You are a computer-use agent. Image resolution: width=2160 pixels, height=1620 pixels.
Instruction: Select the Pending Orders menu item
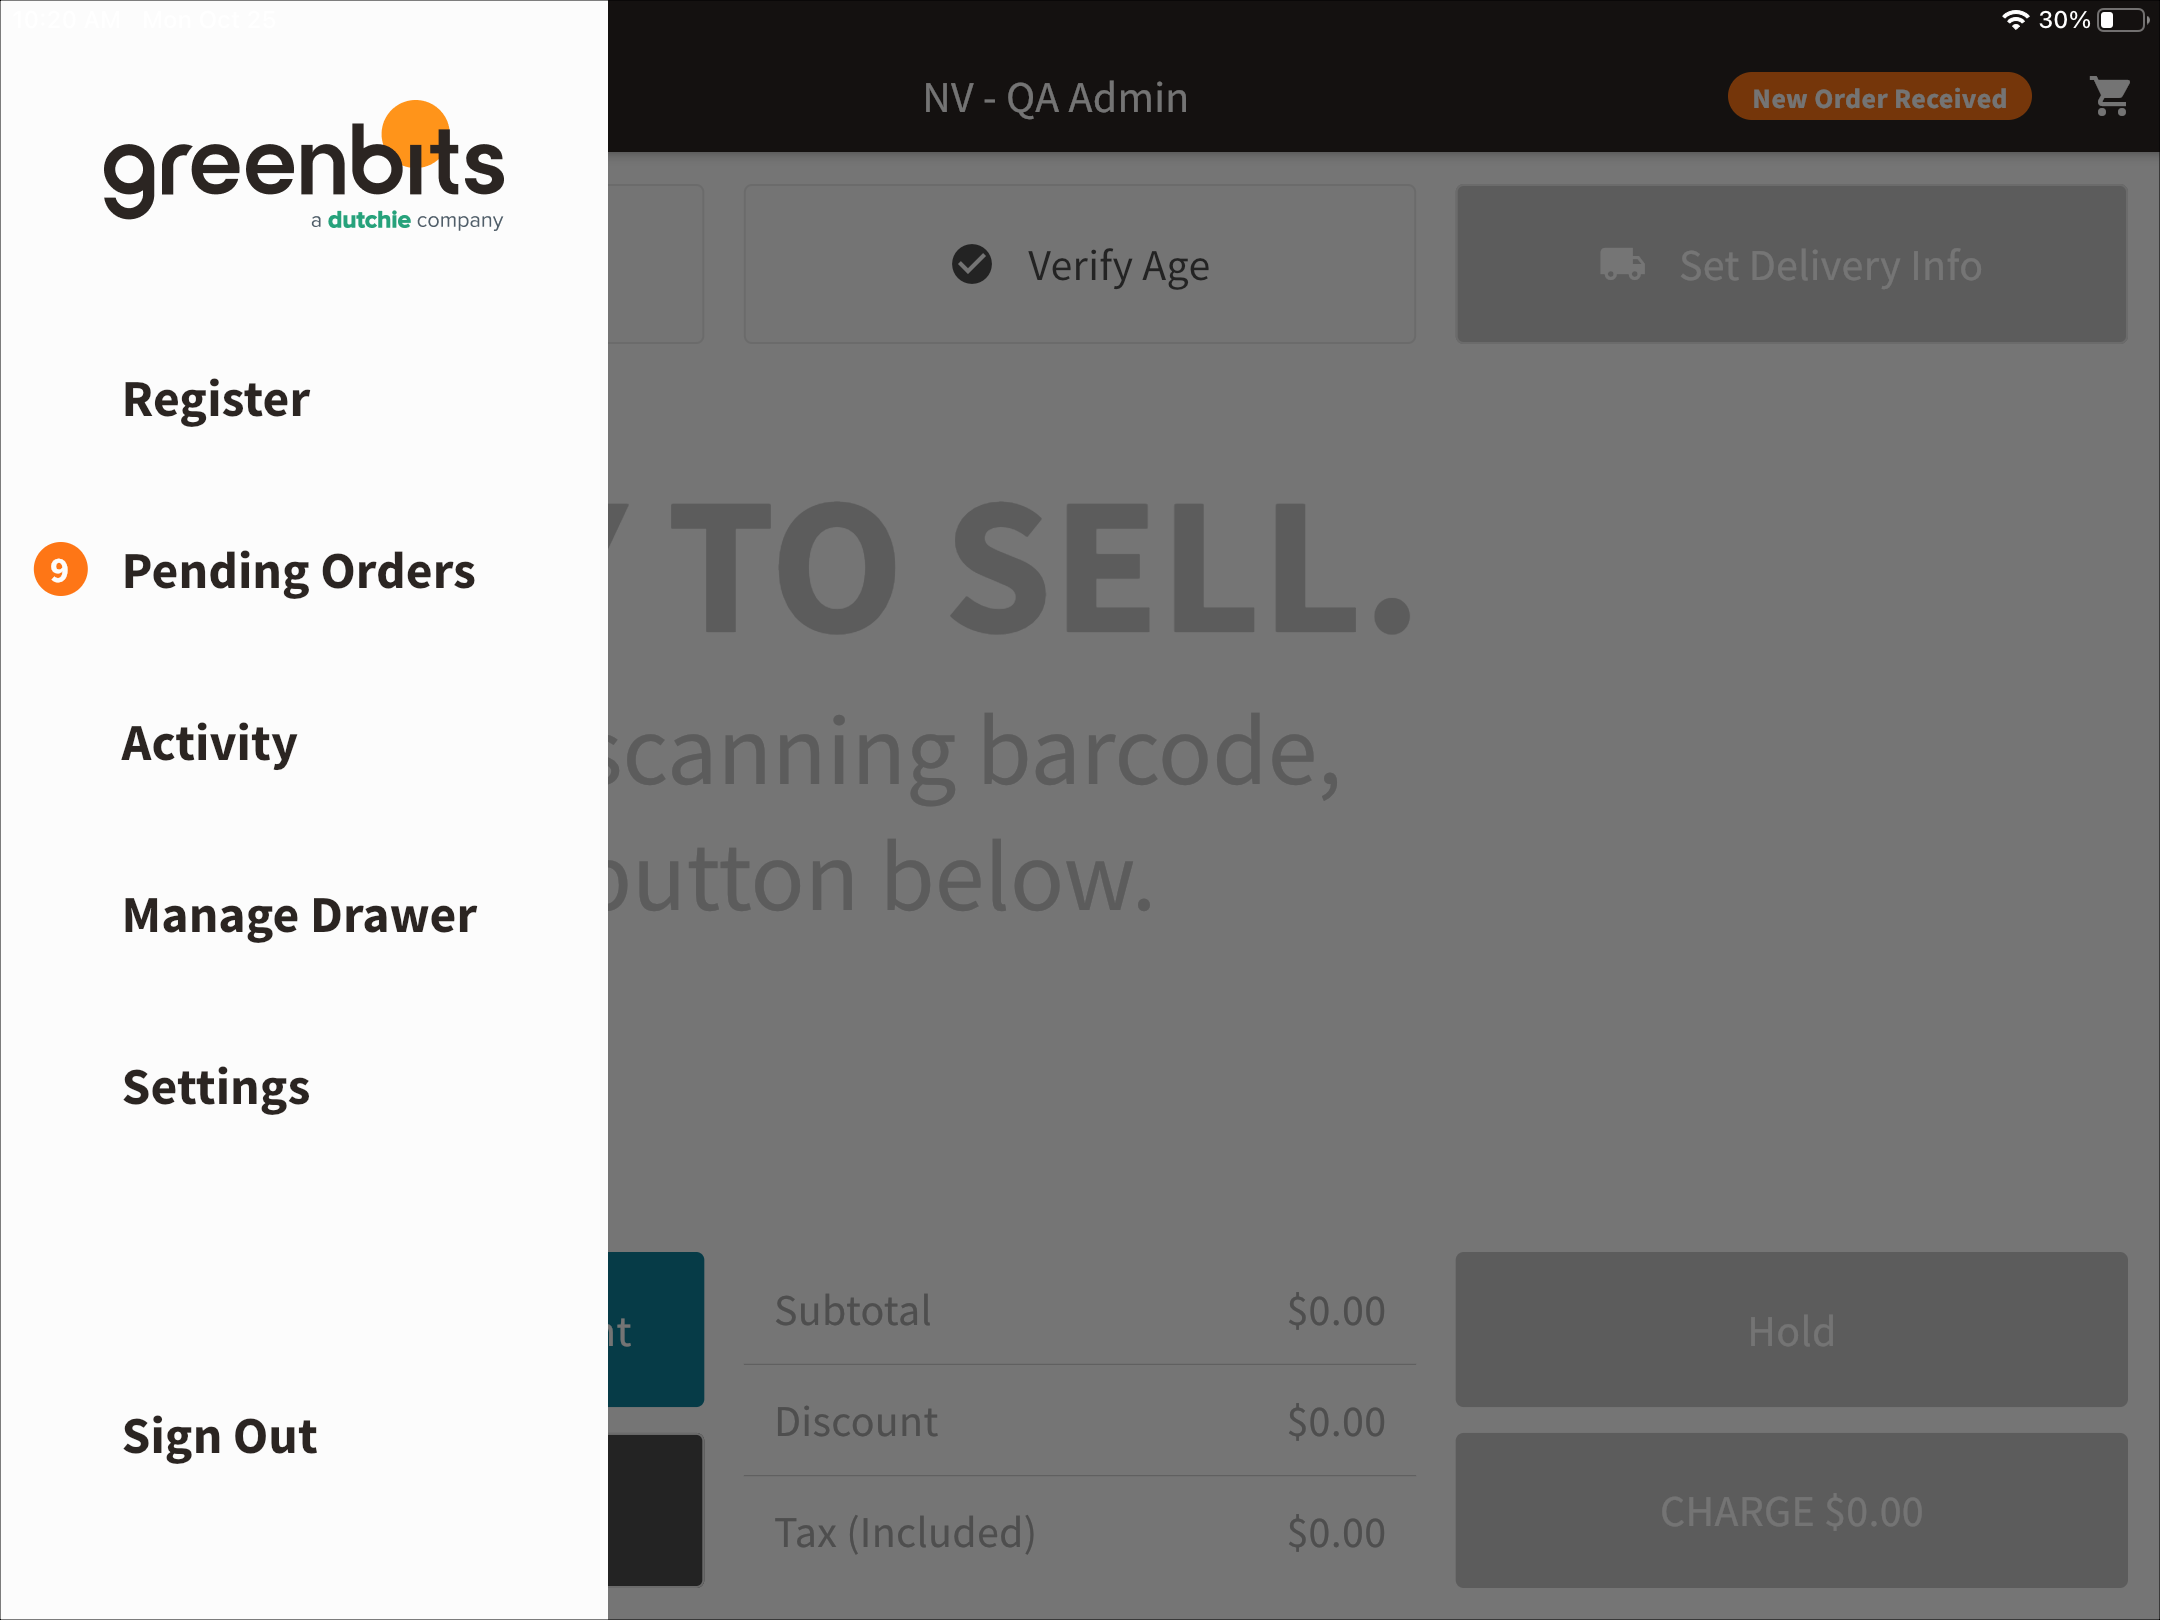[298, 570]
